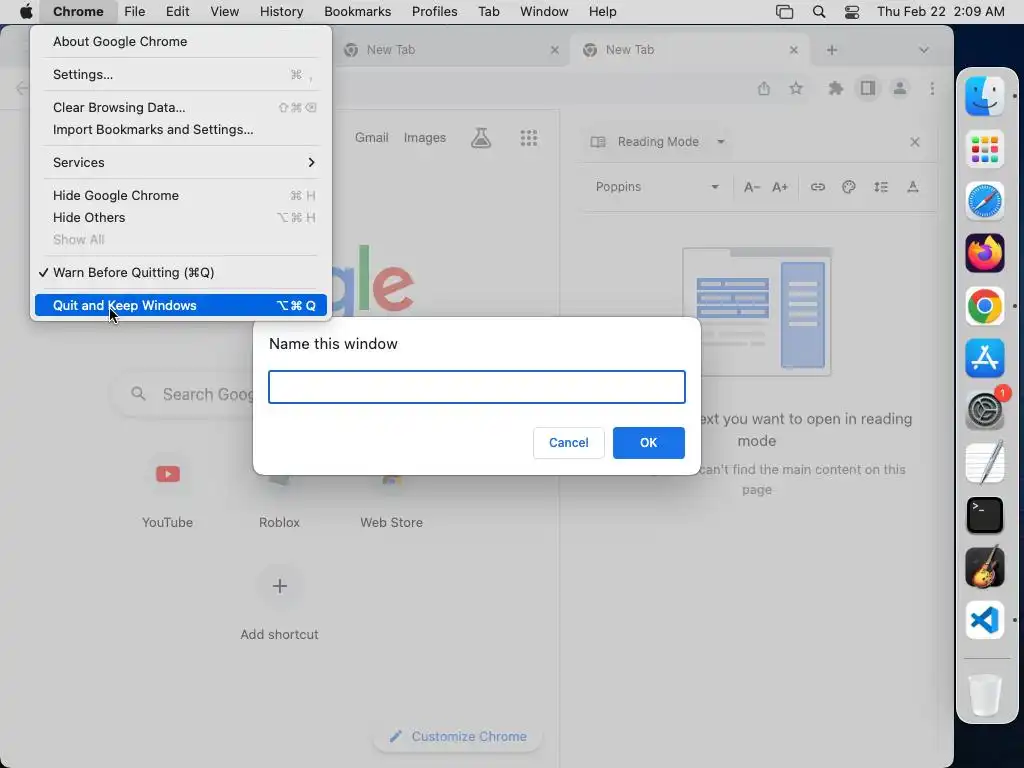Open the Images link
Screen dimensions: 1024x768
pos(424,138)
